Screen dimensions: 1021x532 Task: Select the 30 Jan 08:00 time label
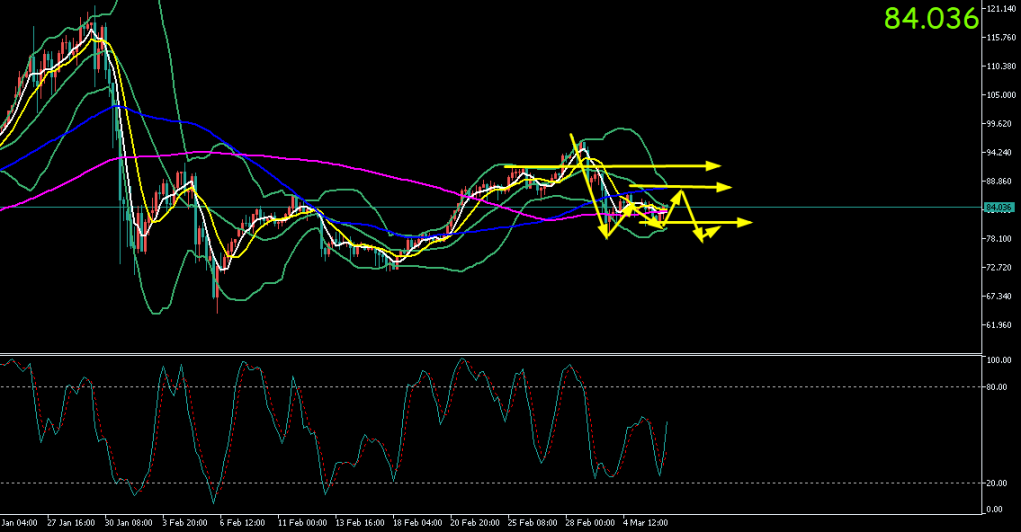(127, 522)
